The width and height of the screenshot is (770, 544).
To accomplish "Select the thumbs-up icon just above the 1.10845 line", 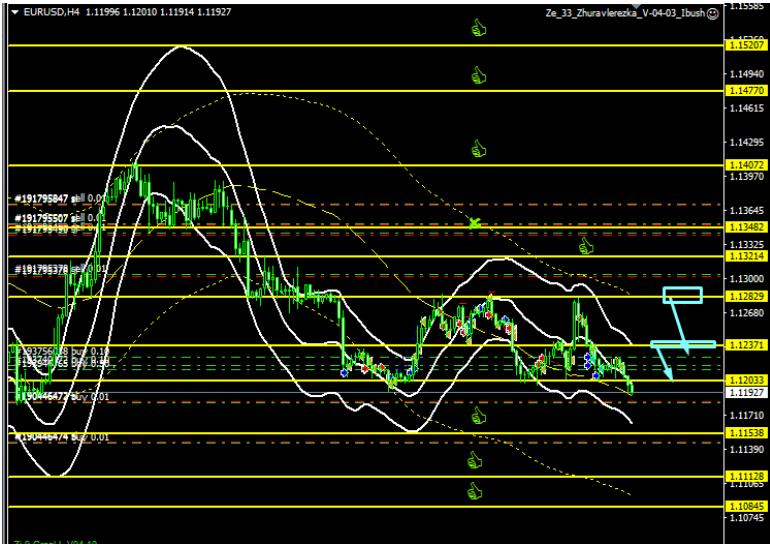I will click(474, 491).
